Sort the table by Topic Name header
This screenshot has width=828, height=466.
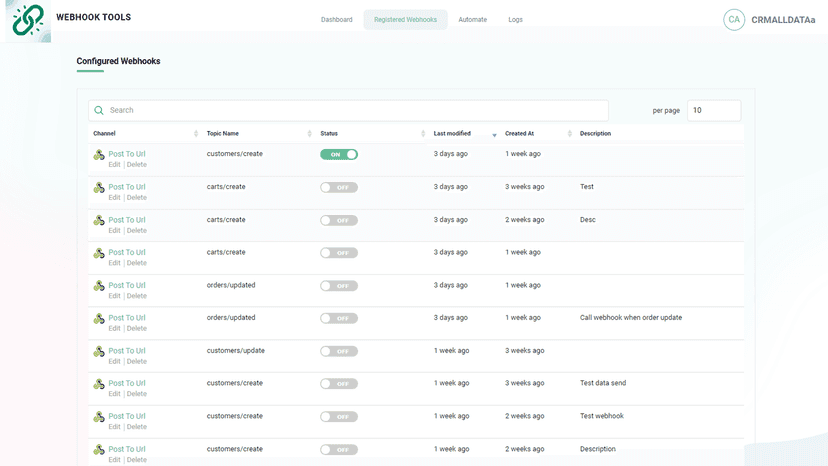pos(222,134)
